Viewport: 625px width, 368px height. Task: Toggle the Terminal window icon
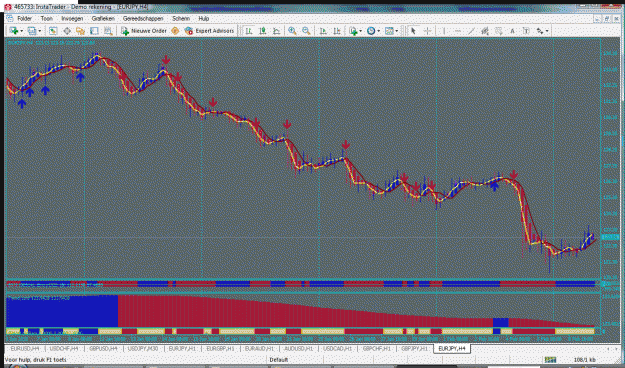coord(94,31)
